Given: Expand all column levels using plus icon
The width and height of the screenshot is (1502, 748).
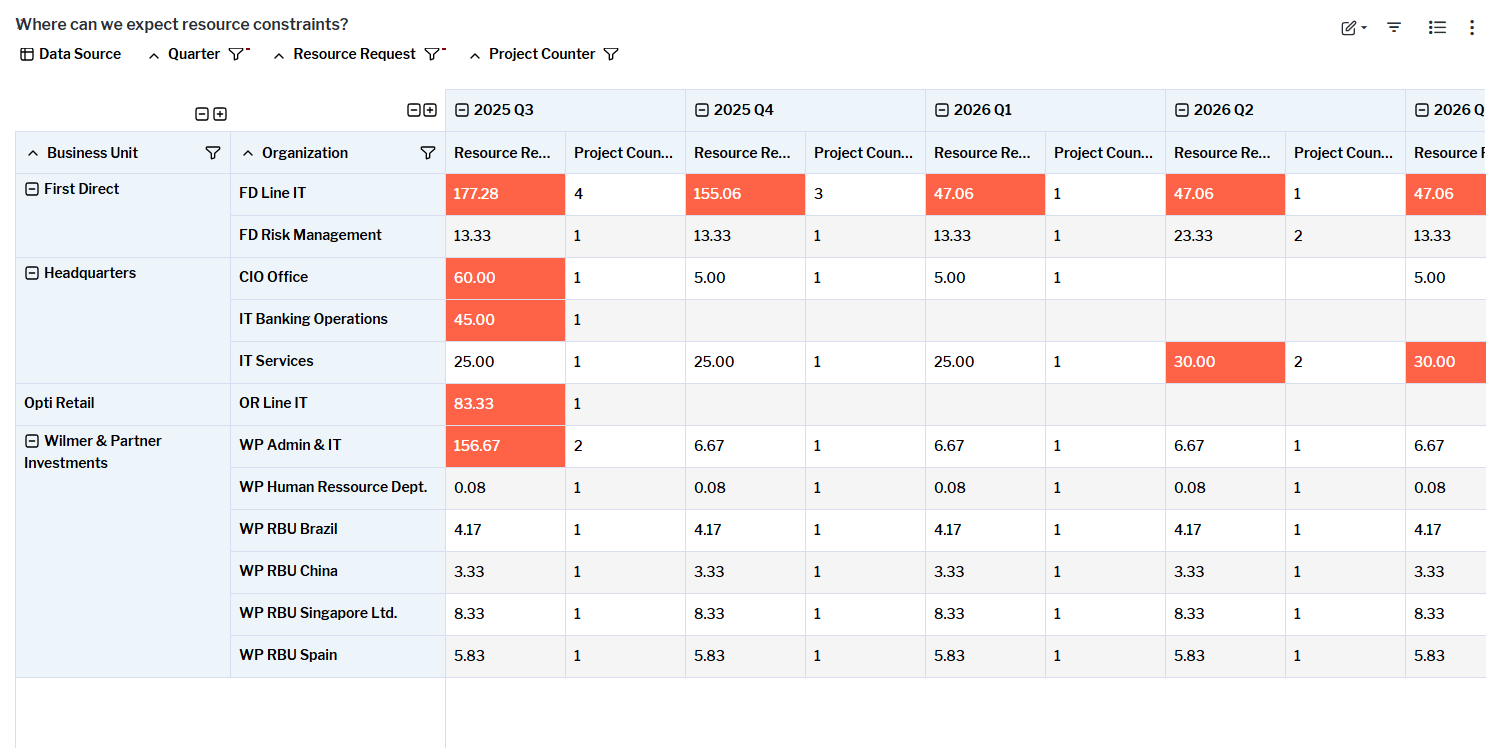Looking at the screenshot, I should point(430,110).
